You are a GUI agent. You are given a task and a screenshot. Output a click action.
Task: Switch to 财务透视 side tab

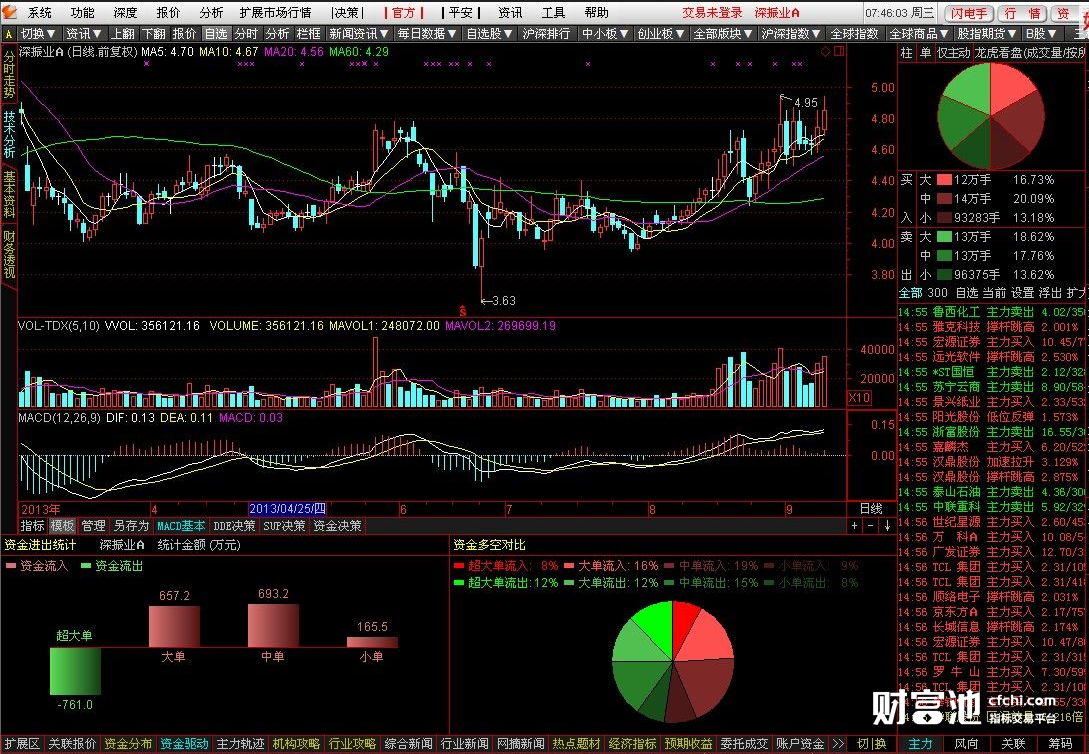click(9, 254)
